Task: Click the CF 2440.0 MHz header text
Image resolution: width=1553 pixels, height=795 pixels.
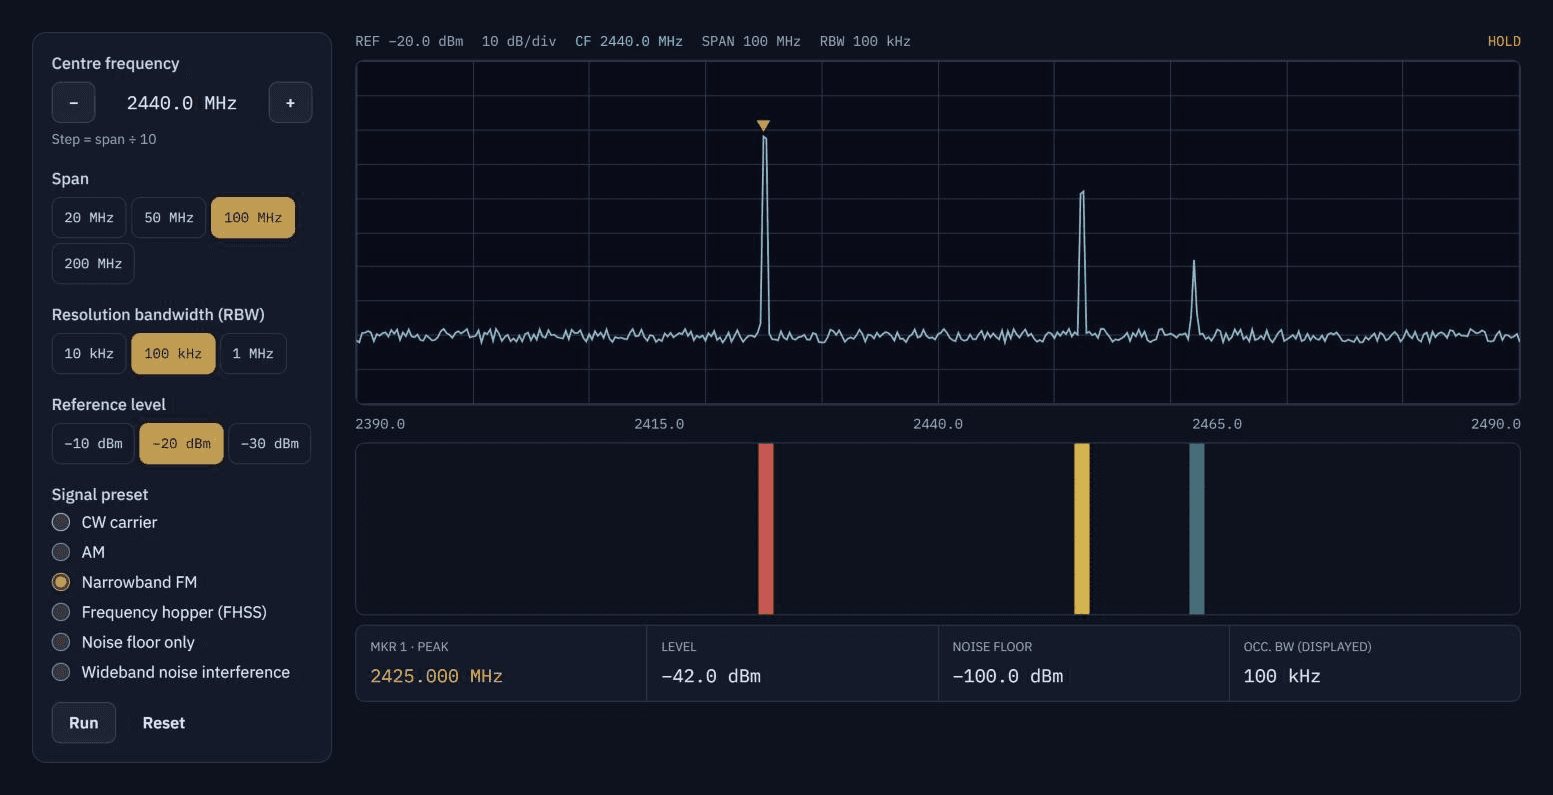Action: pyautogui.click(x=629, y=41)
